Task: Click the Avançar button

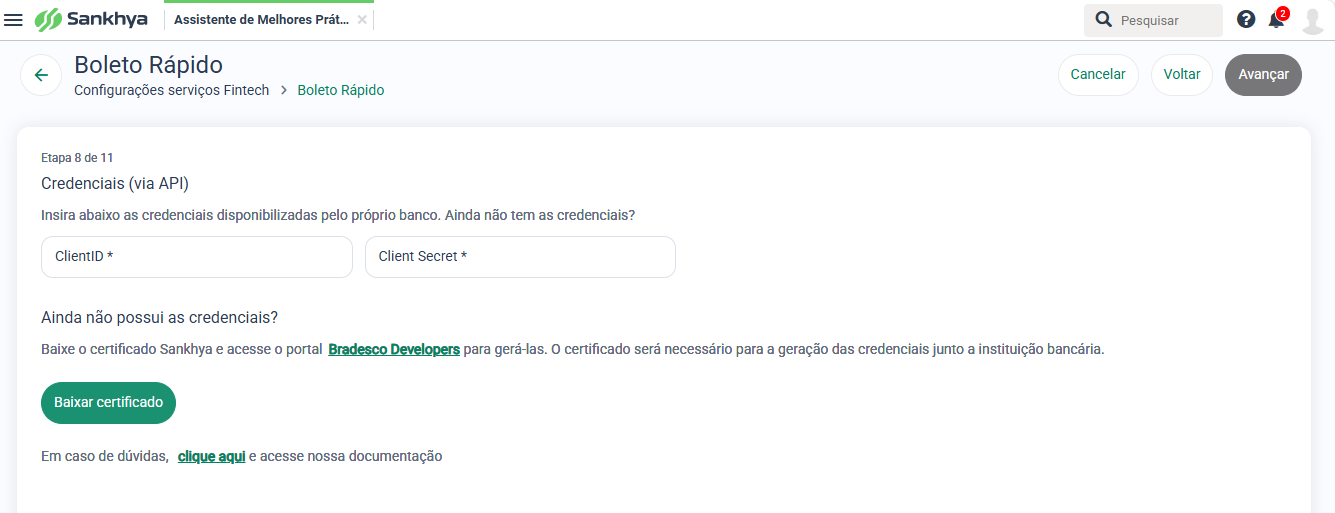Action: pos(1264,75)
